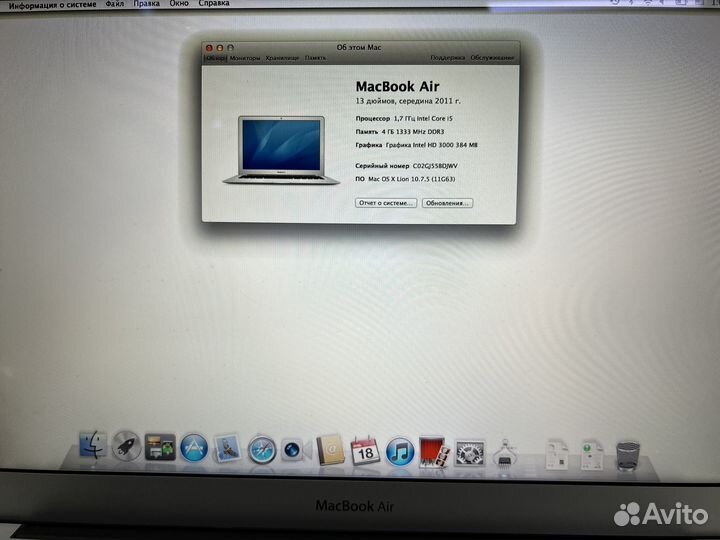Open iCal calendar showing 18

(365, 451)
